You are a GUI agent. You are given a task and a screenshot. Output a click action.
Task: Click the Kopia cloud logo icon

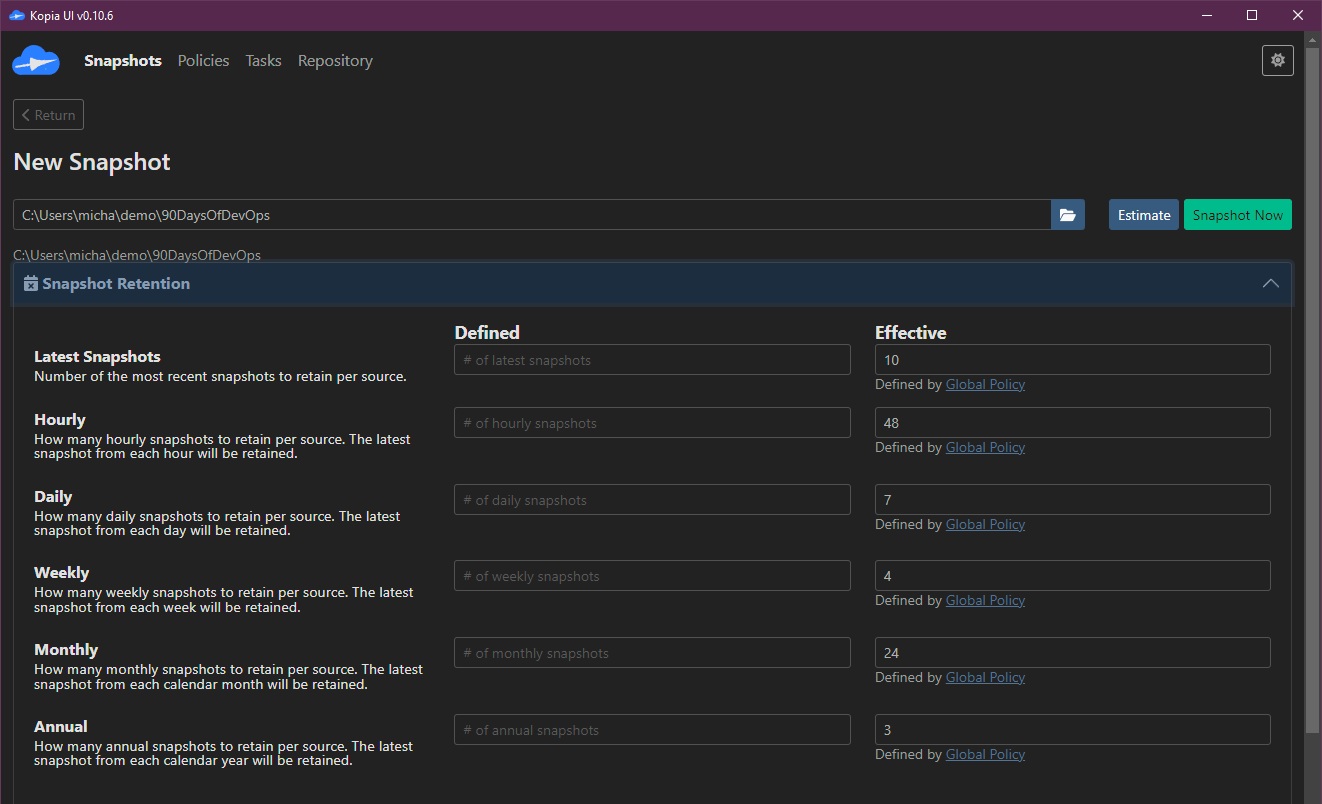pos(36,61)
